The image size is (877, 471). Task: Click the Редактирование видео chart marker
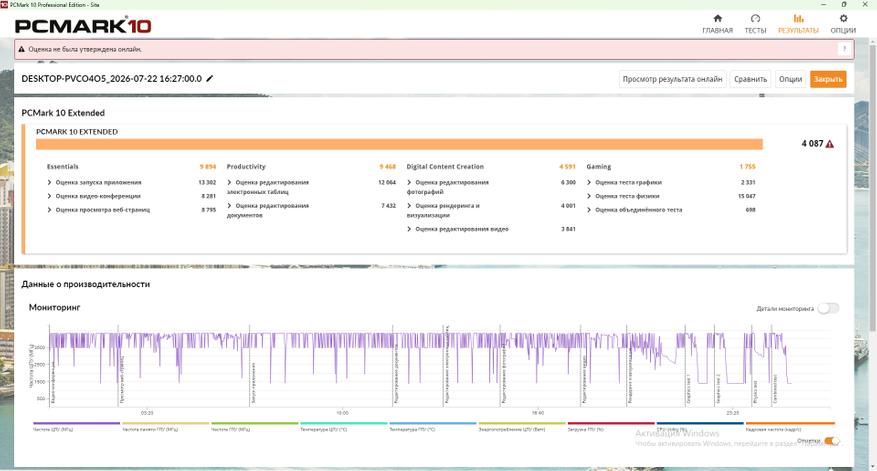pyautogui.click(x=584, y=379)
